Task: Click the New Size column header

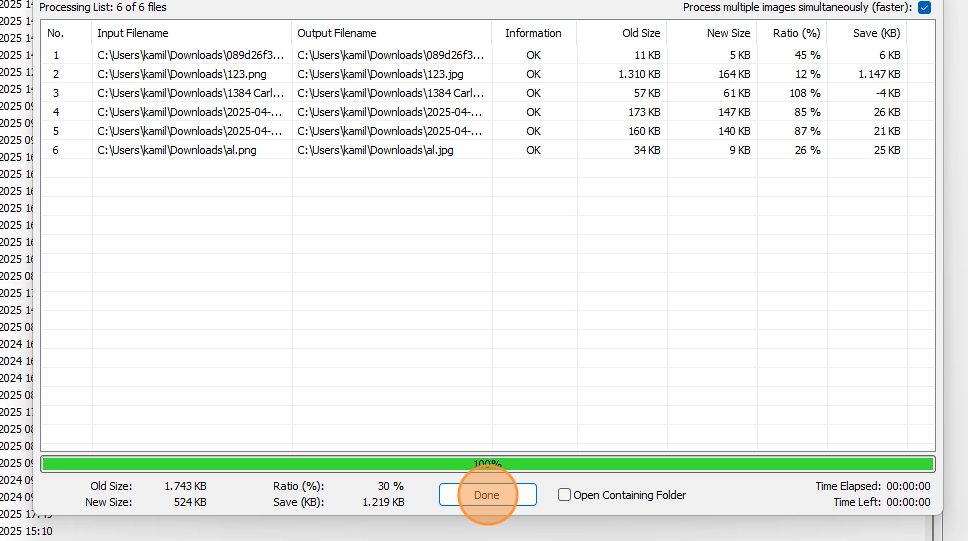Action: tap(728, 33)
